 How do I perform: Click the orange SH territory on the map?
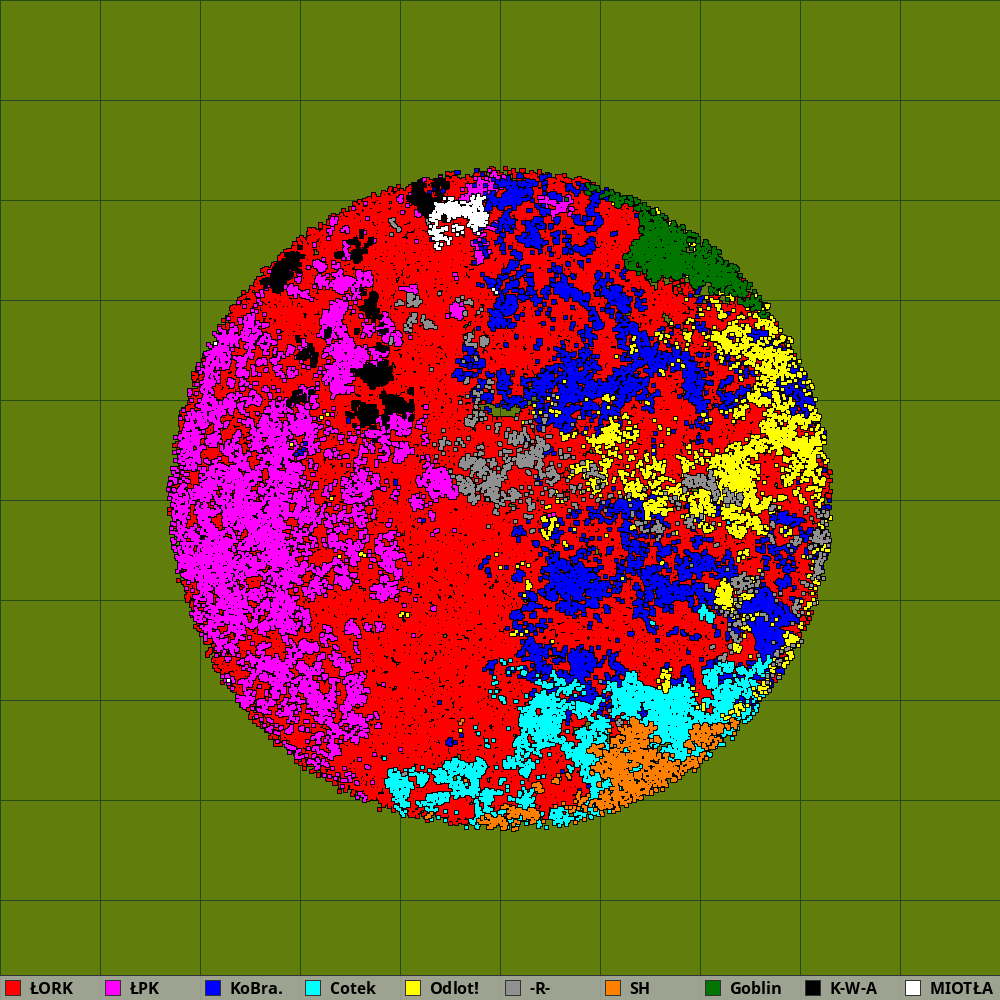(635, 765)
